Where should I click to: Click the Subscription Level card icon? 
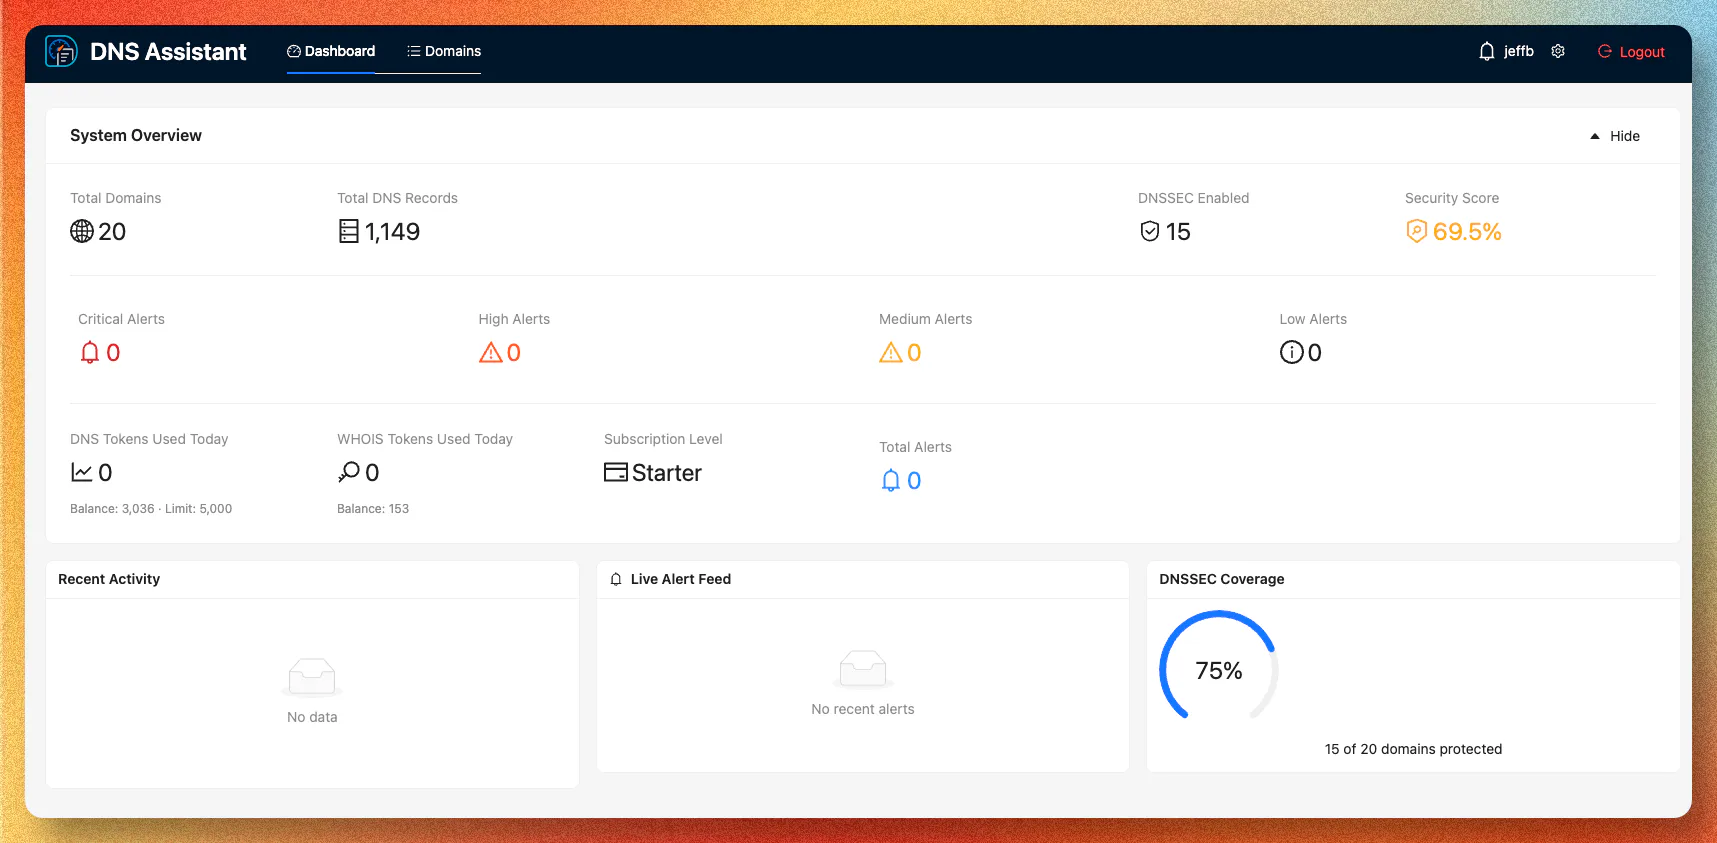tap(616, 472)
